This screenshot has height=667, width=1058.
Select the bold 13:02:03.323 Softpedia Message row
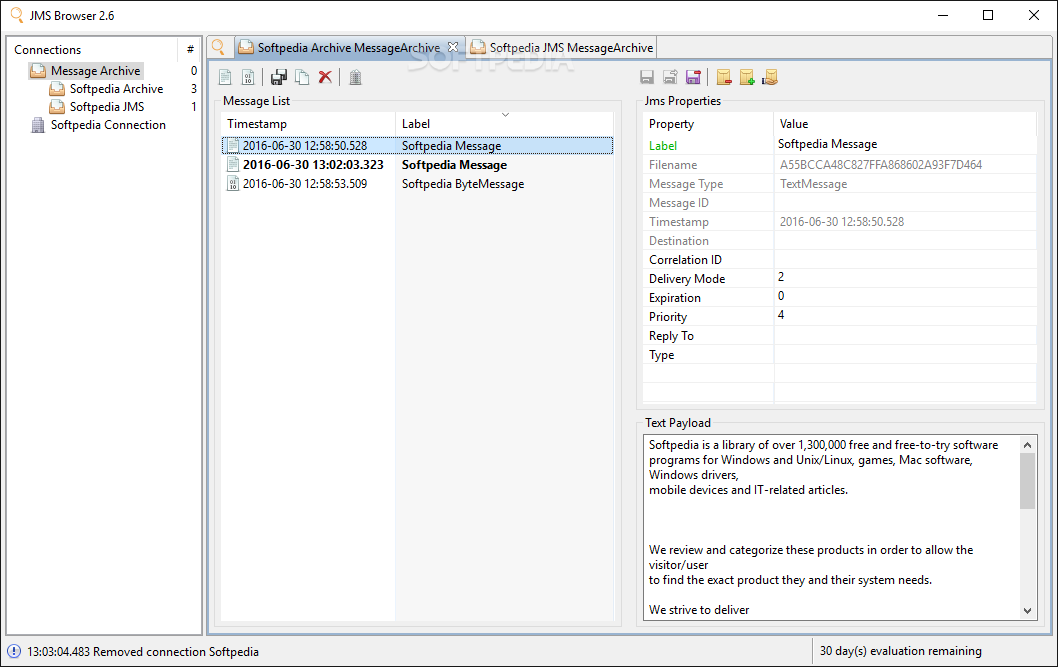417,165
